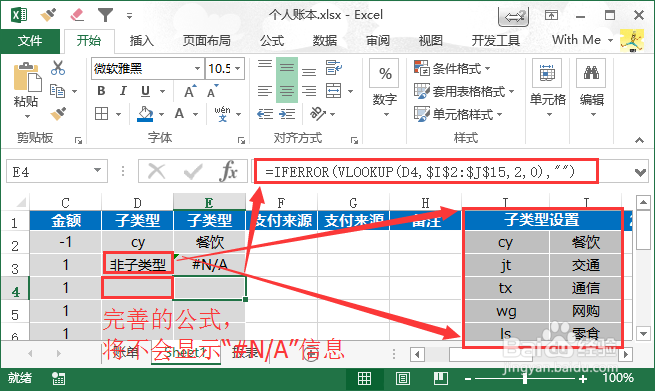Select align text right

[309, 91]
